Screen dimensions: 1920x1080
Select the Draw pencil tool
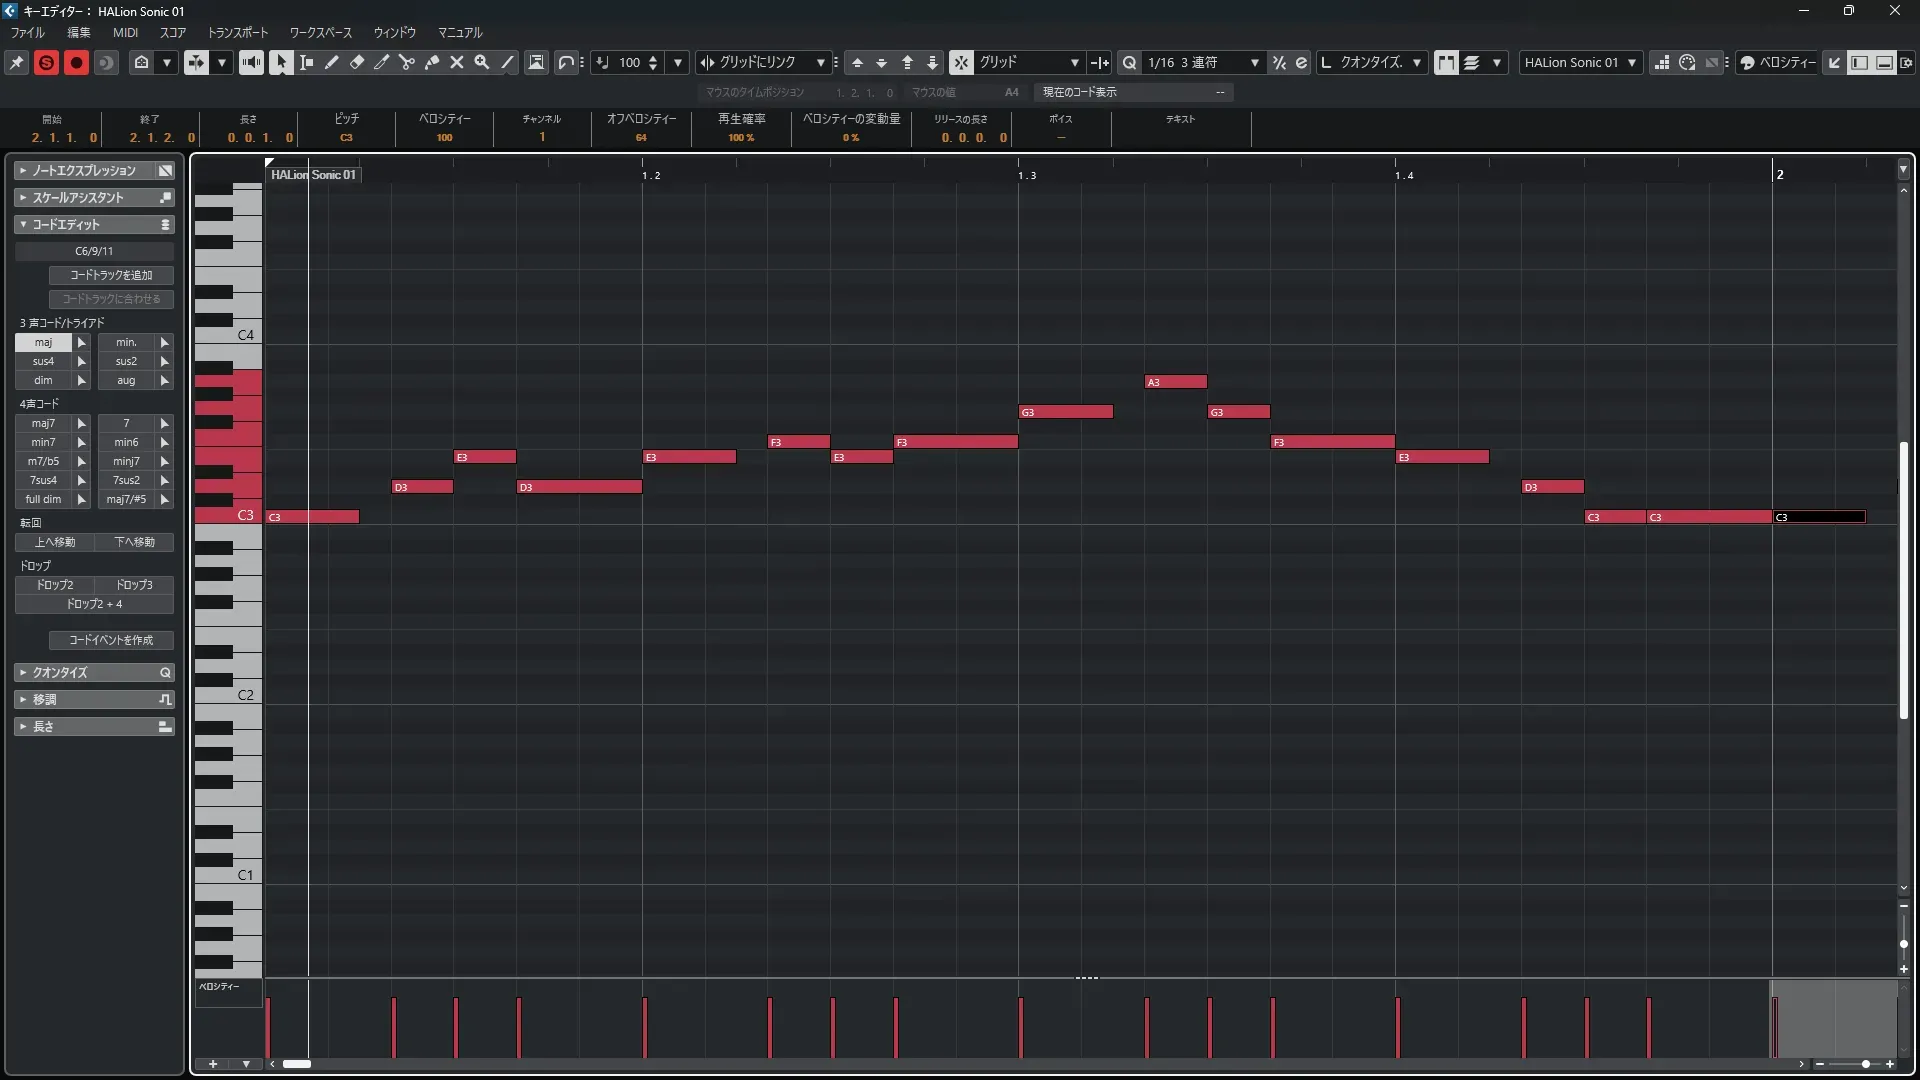coord(331,62)
